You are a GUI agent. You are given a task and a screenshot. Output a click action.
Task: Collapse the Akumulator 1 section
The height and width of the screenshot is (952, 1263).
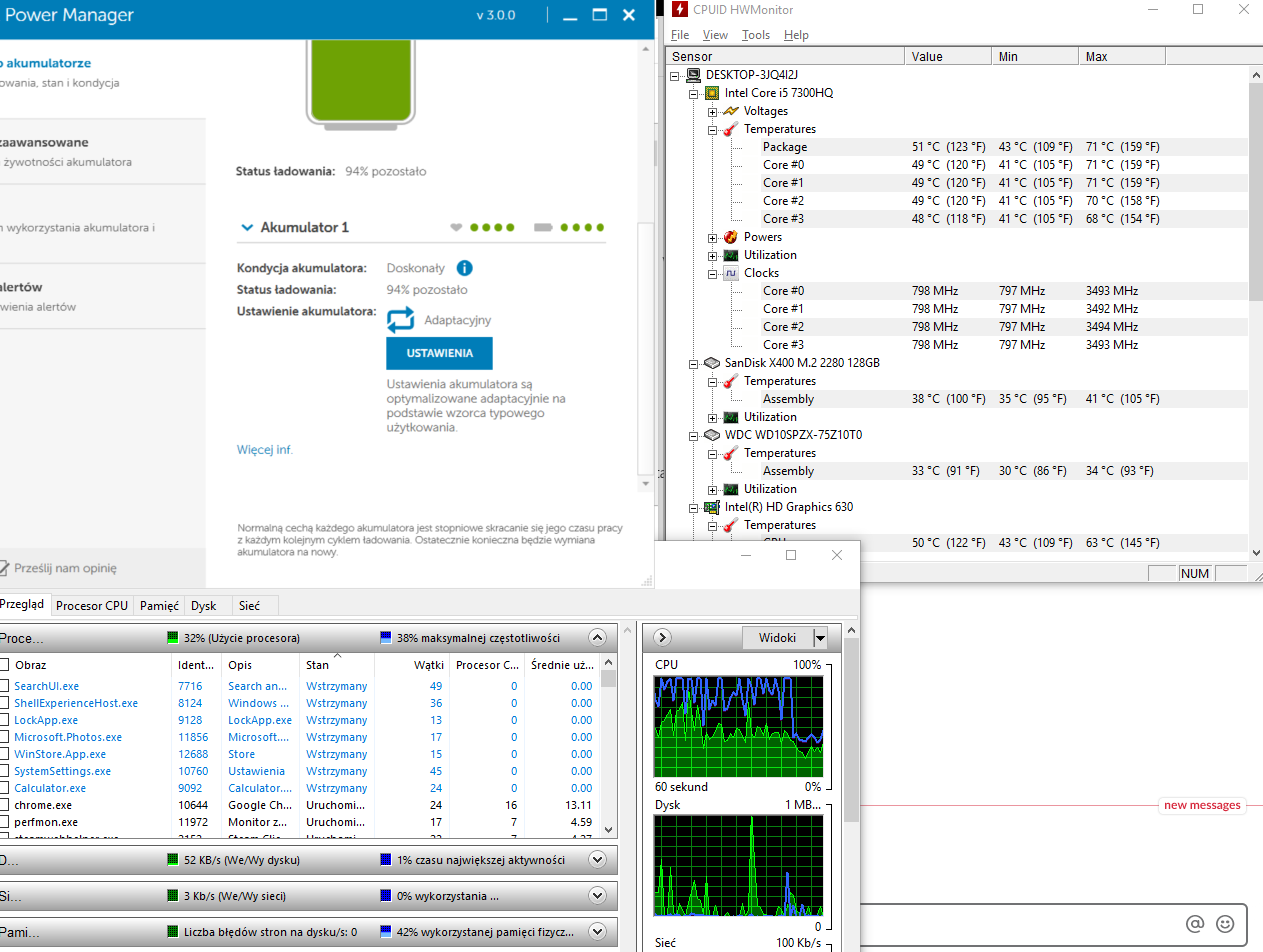point(247,228)
